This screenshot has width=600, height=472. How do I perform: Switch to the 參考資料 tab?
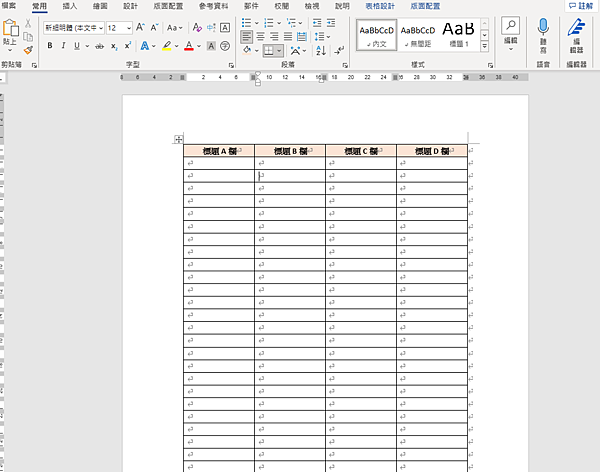214,6
